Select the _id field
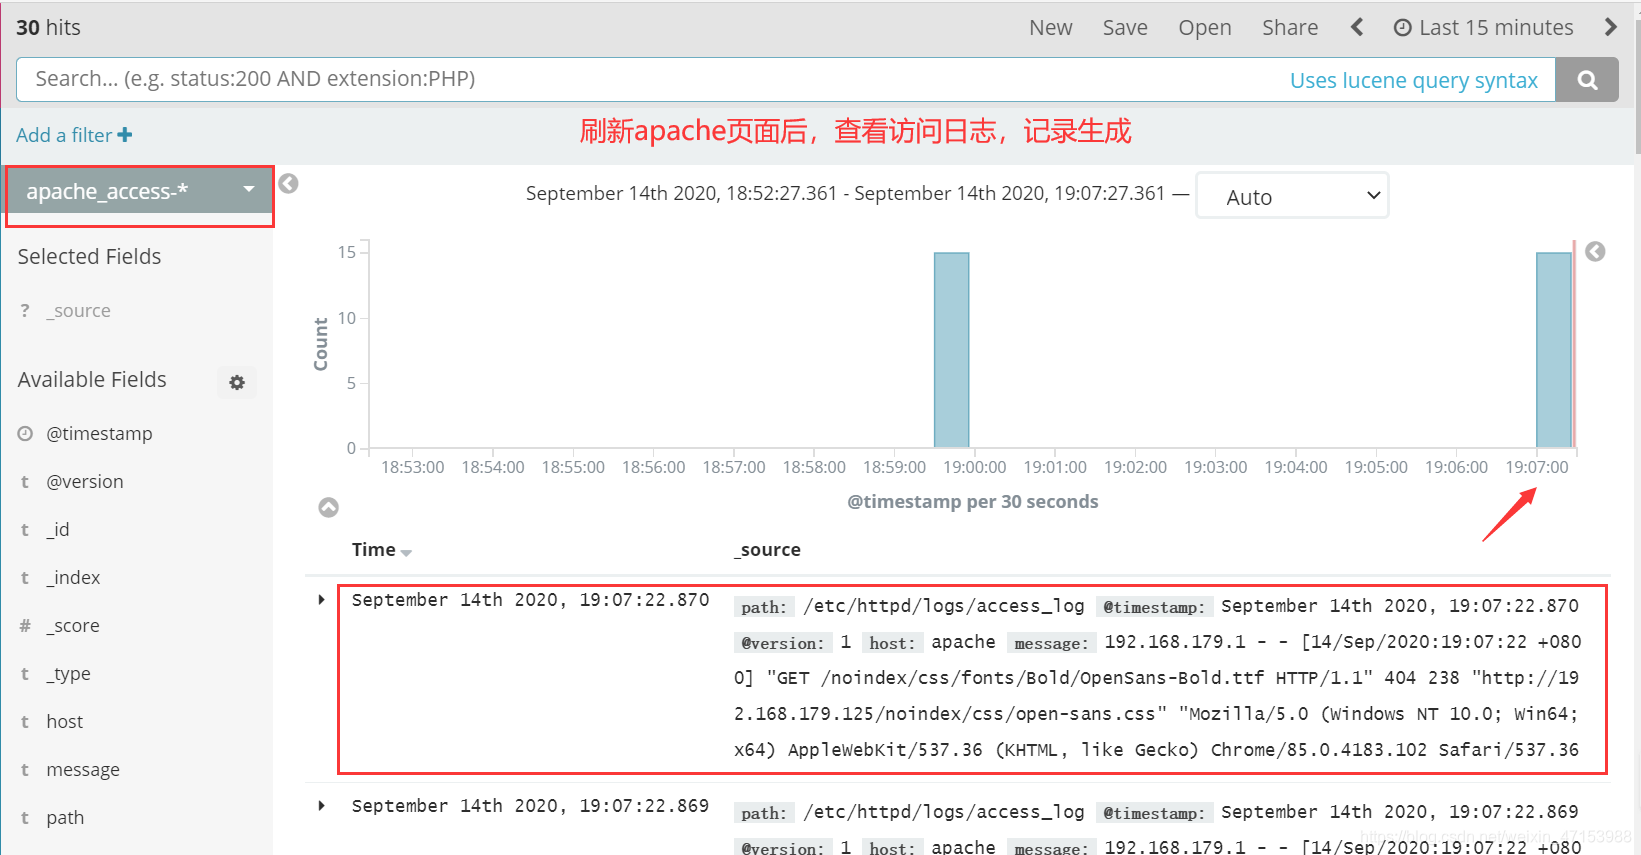This screenshot has height=855, width=1641. click(x=58, y=530)
